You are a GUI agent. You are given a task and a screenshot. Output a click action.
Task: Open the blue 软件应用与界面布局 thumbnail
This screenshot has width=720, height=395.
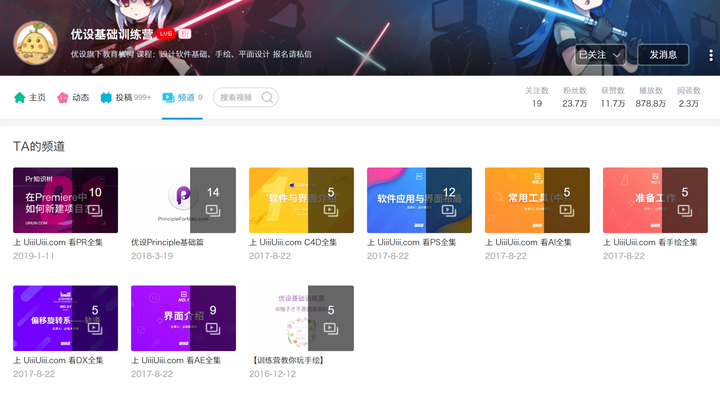tap(420, 200)
